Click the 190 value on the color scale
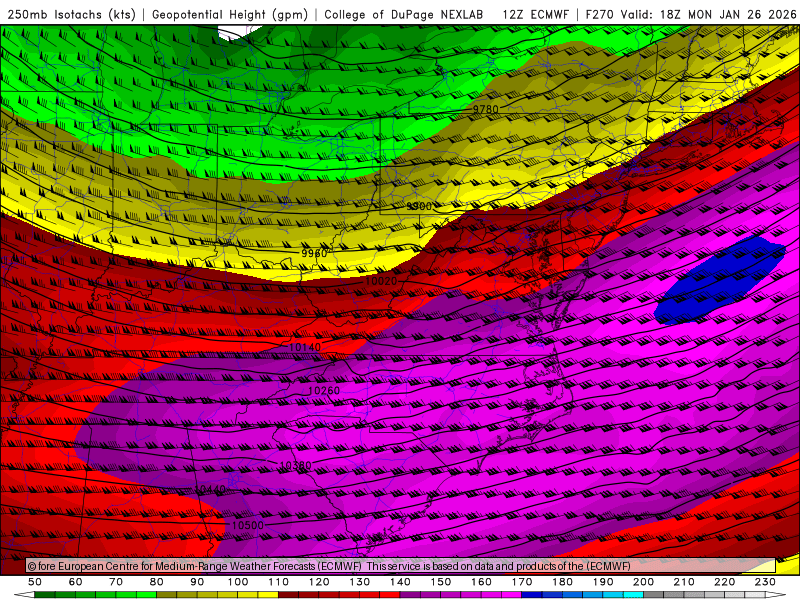 pos(603,582)
